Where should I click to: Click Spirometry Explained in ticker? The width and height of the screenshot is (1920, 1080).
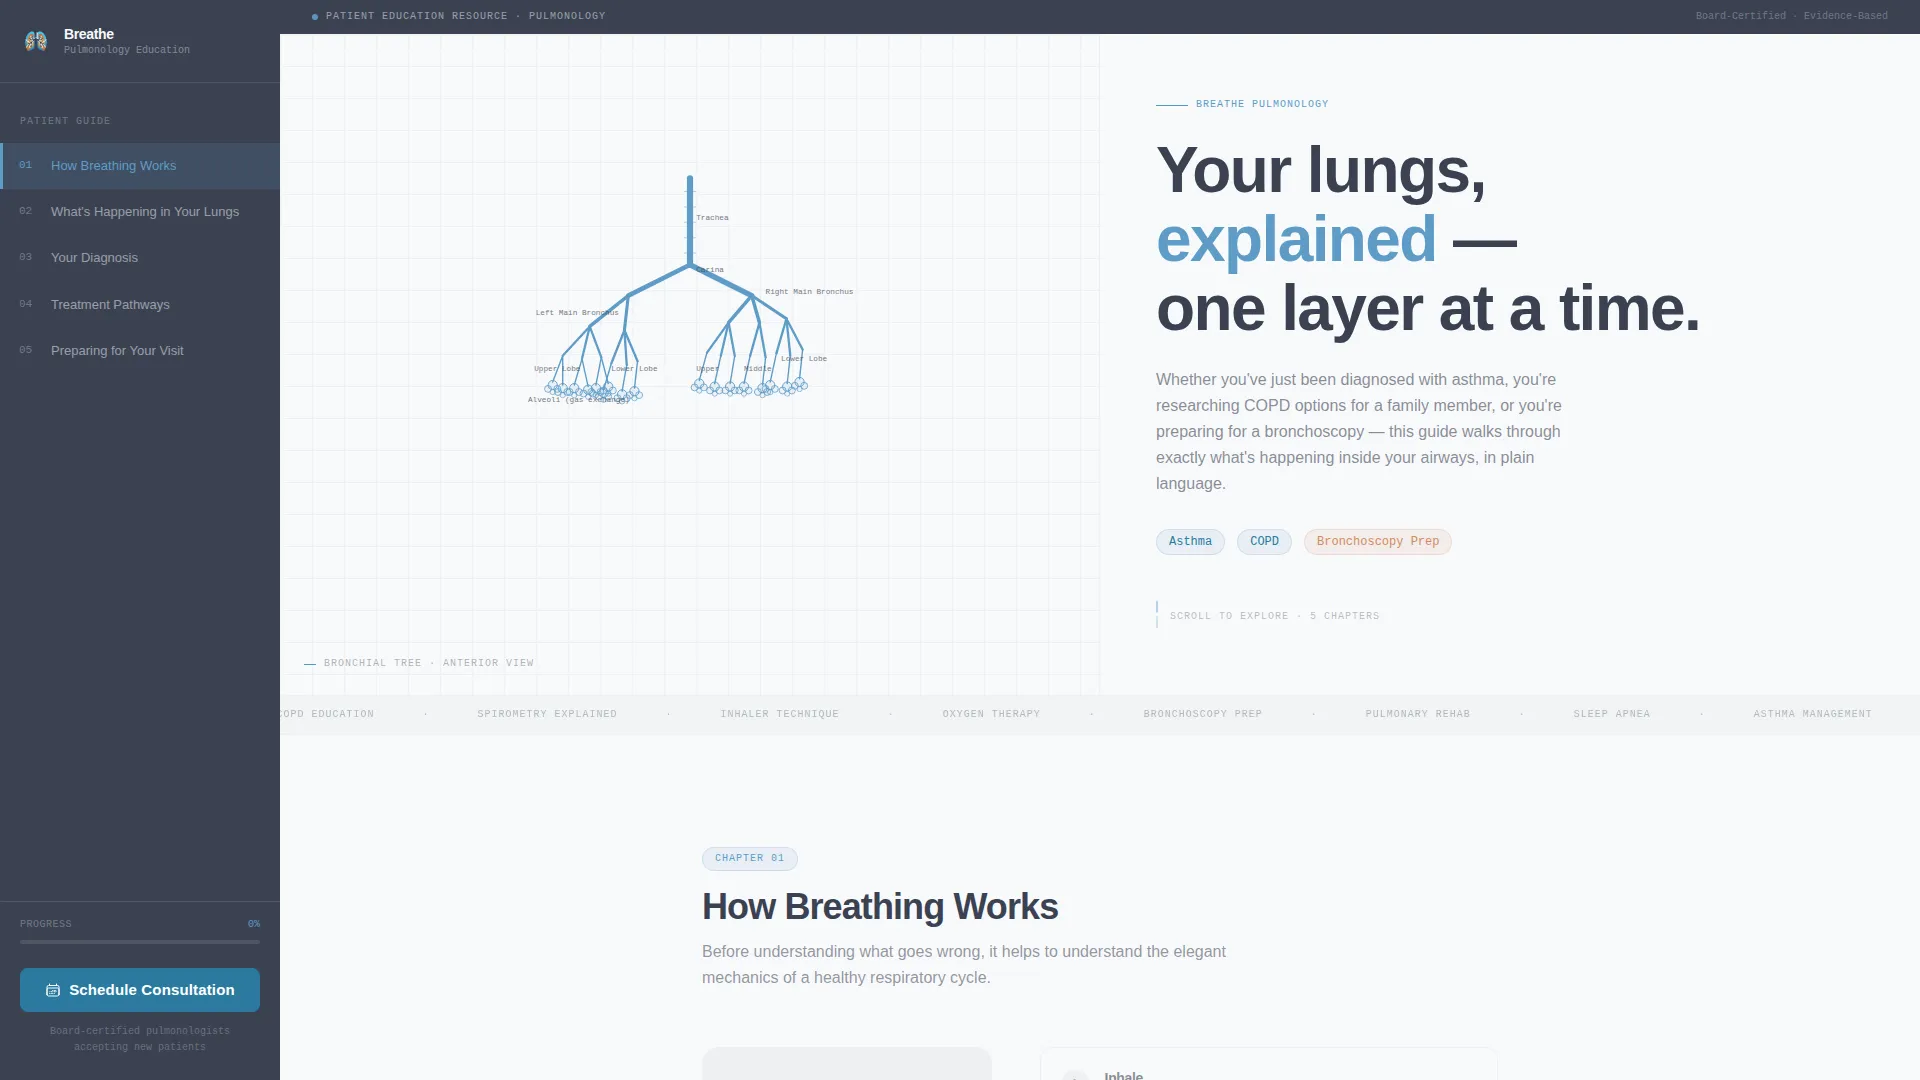pyautogui.click(x=547, y=714)
